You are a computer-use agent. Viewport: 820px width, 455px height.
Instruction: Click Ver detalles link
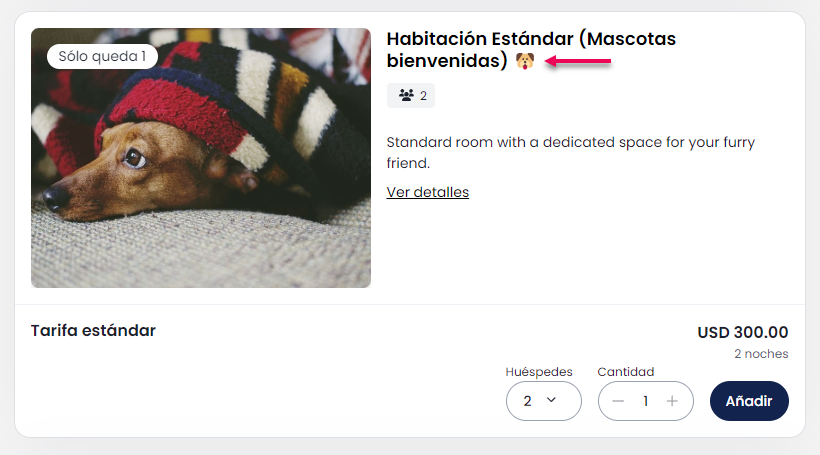(x=428, y=192)
